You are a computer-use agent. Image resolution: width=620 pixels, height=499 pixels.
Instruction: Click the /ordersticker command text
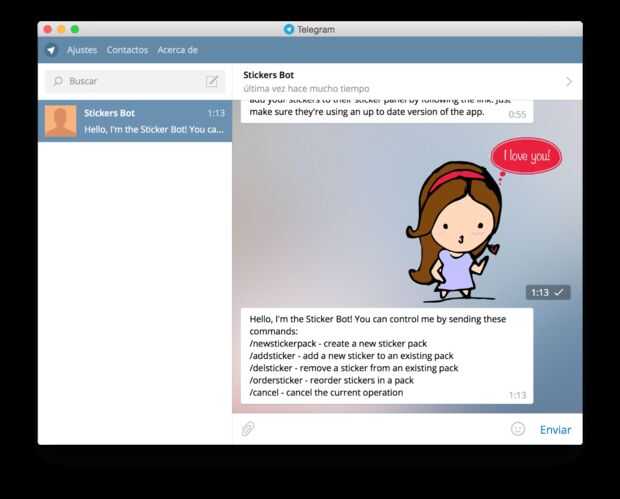tap(276, 380)
